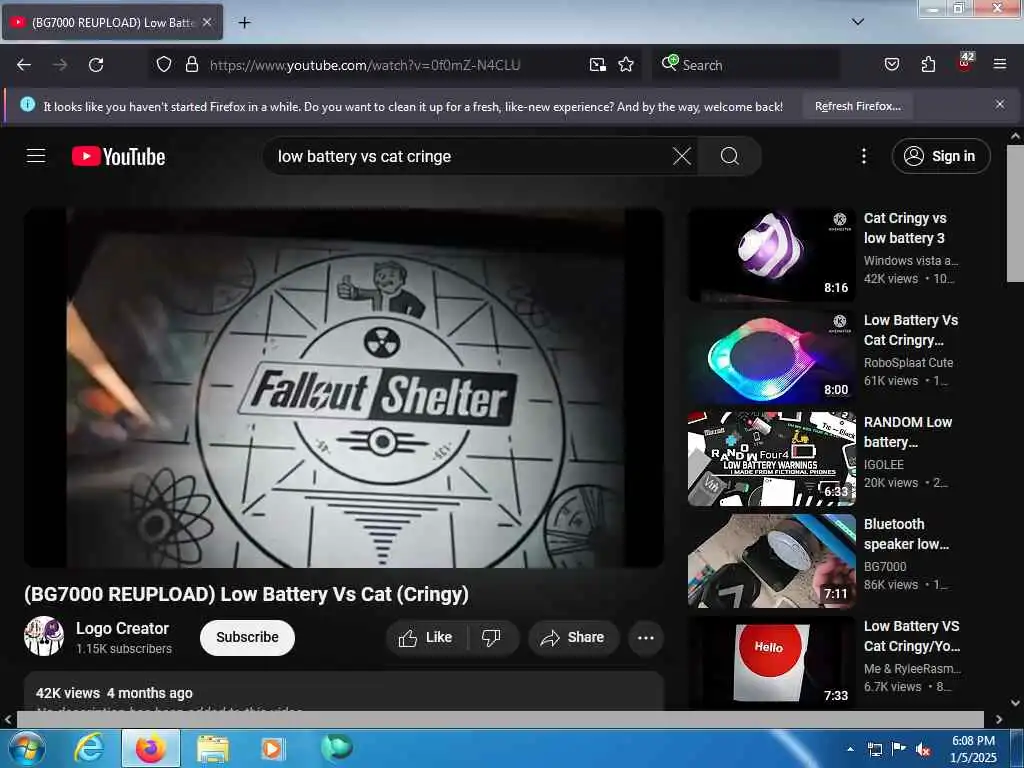Submit search with magnifier button
The image size is (1024, 768).
[729, 156]
